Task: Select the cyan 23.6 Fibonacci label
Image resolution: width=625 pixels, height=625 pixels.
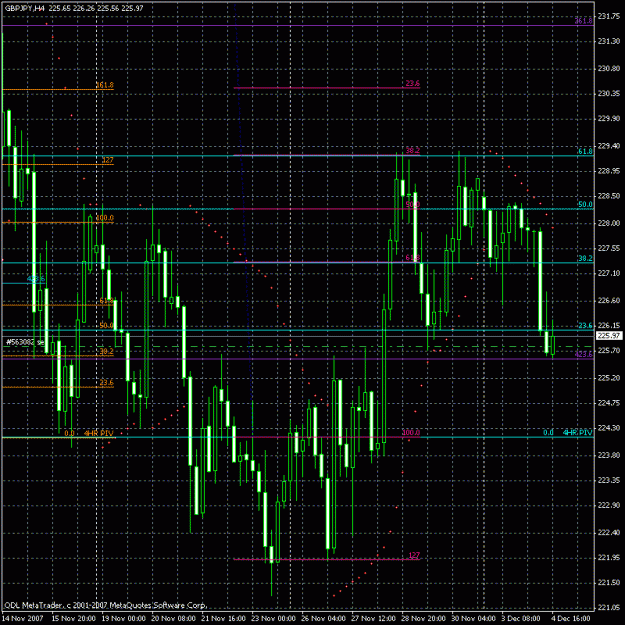Action: 585,326
